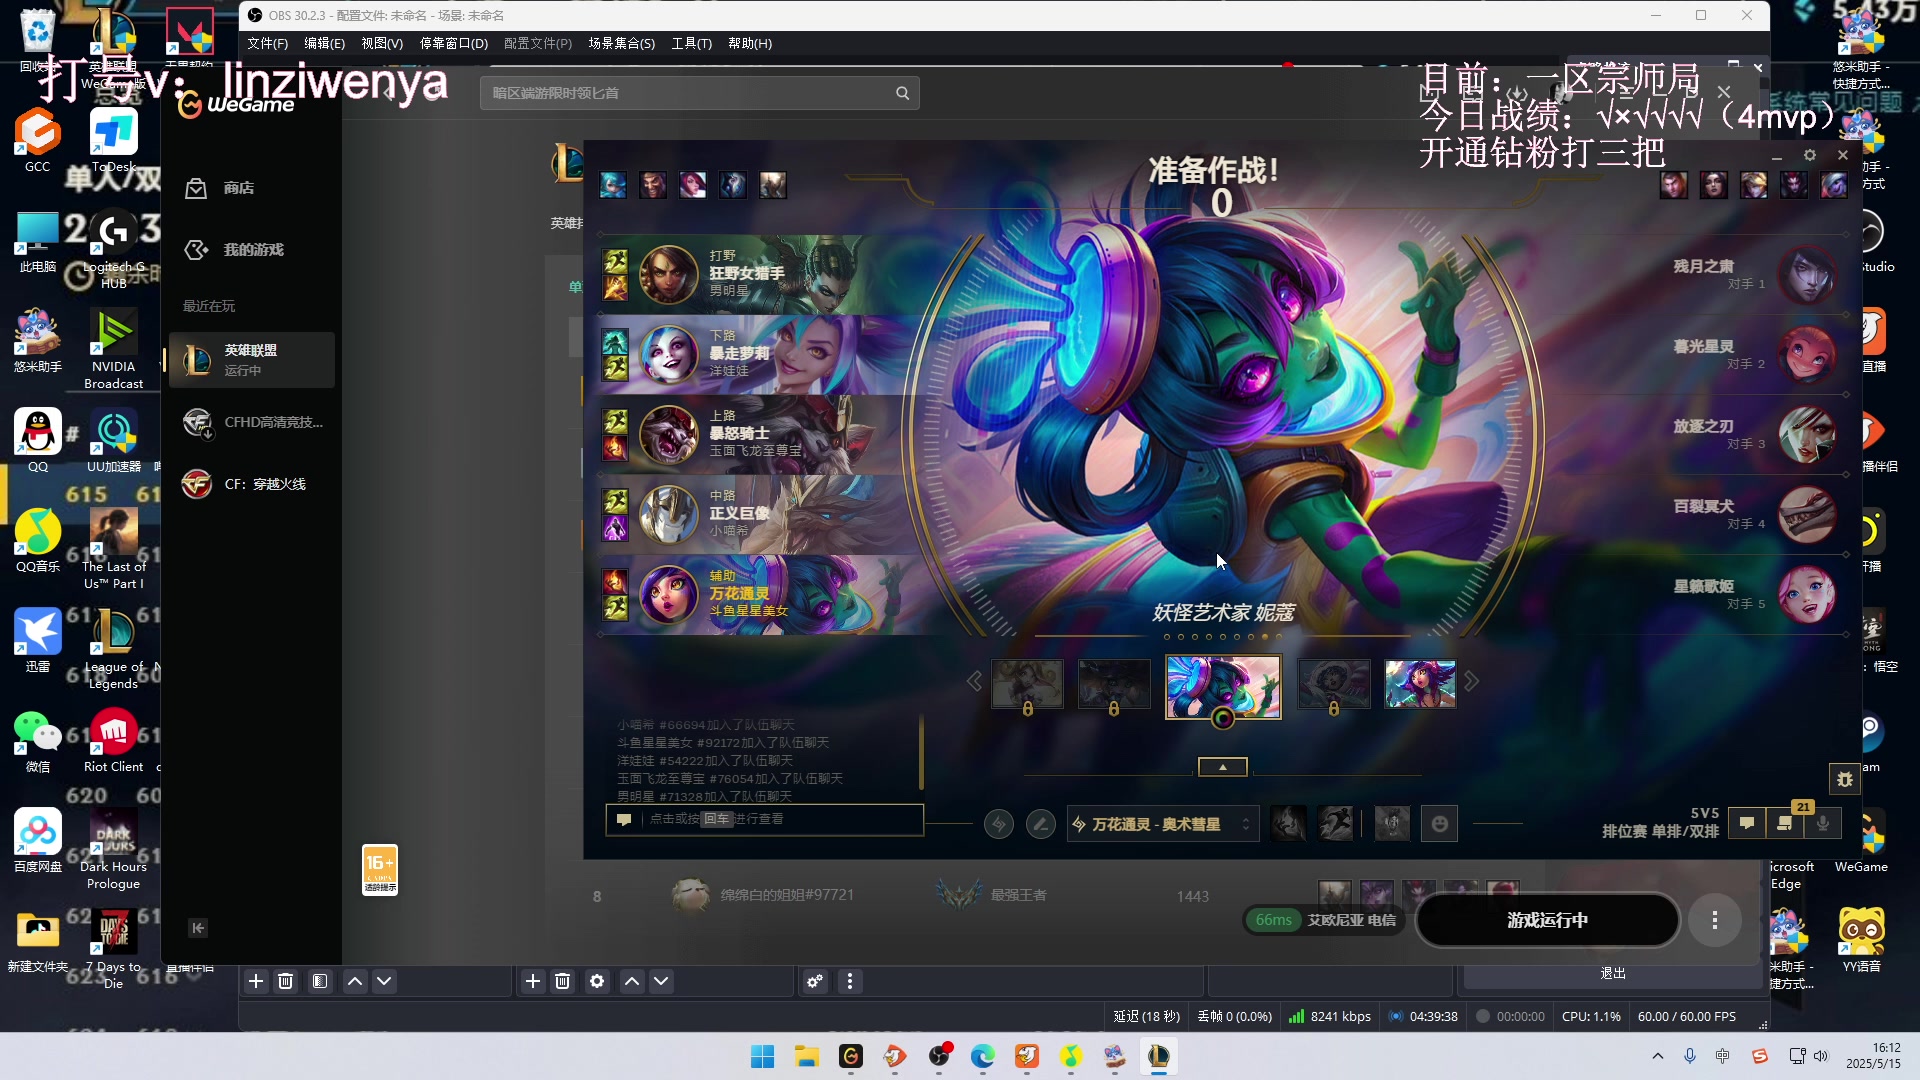Image resolution: width=1920 pixels, height=1080 pixels.
Task: Click 百裂冥犬 opponent 4 portrait
Action: 1808,514
